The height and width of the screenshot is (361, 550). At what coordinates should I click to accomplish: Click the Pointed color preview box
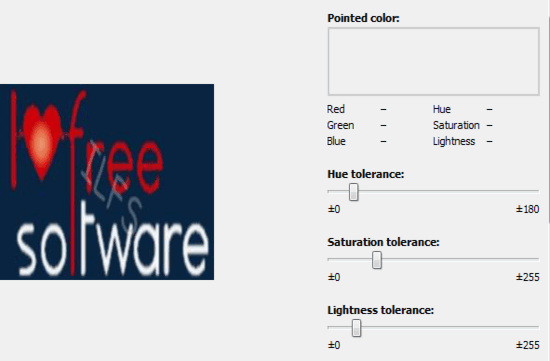pos(434,61)
